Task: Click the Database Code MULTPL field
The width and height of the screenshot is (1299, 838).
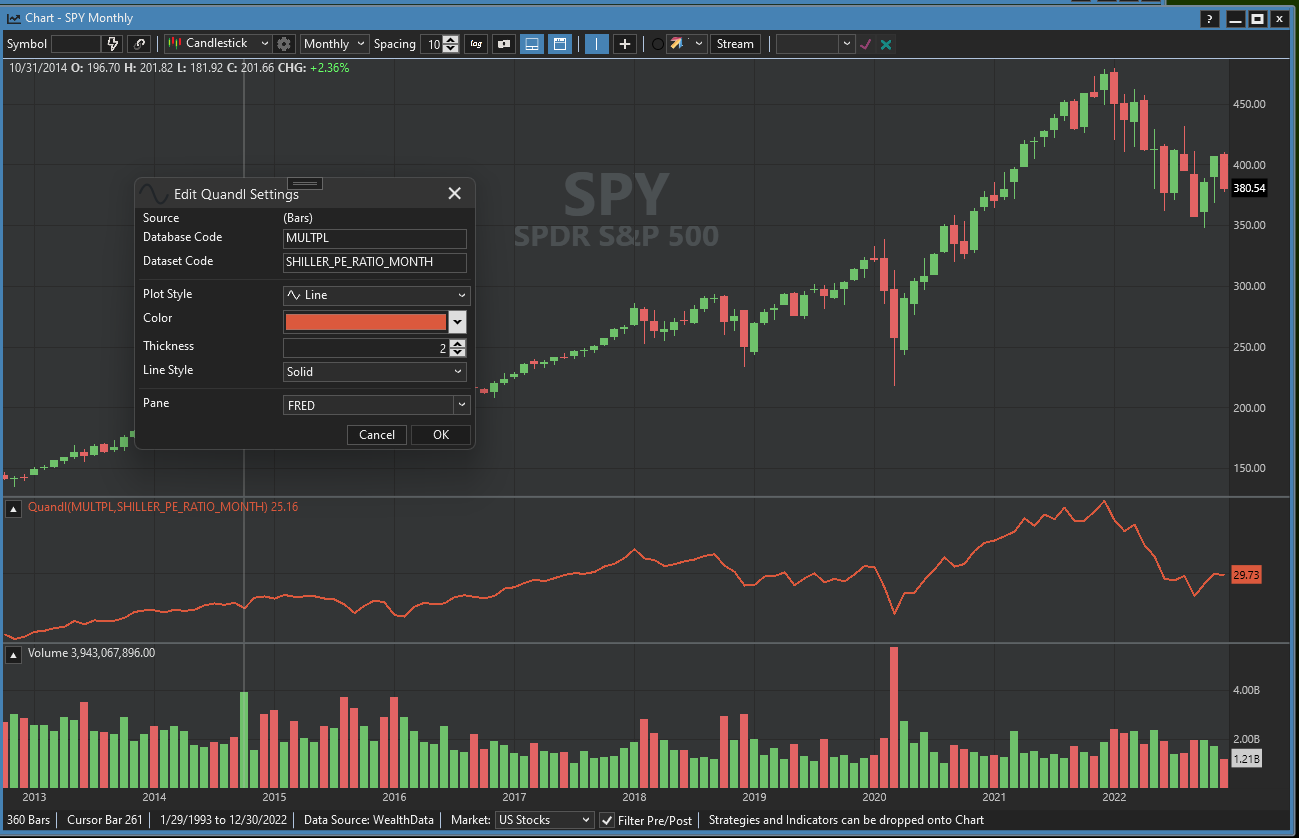Action: coord(375,239)
